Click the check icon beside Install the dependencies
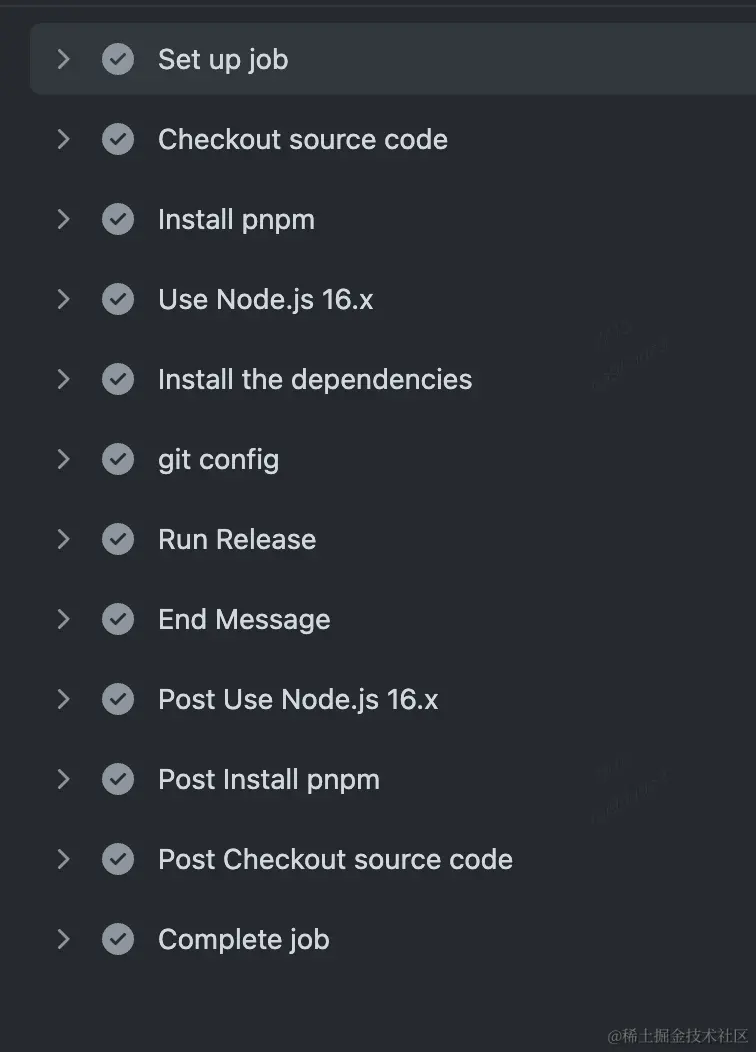 118,379
